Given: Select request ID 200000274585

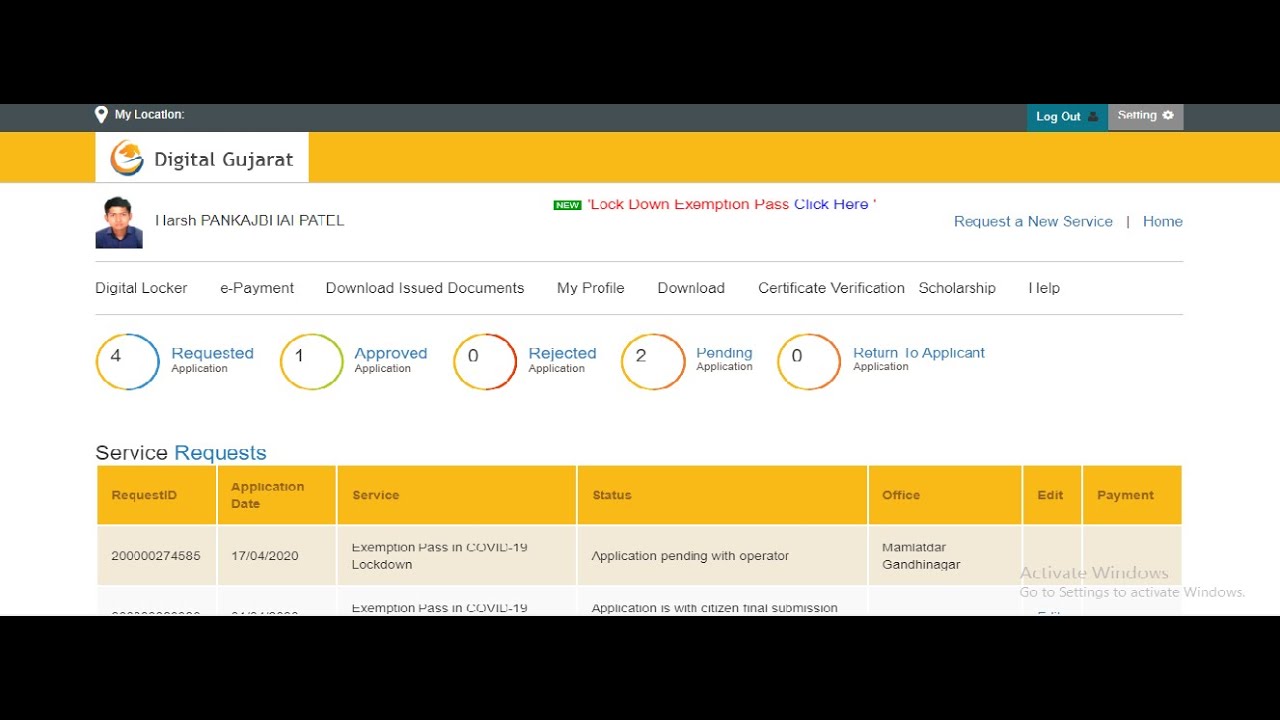Looking at the screenshot, I should pyautogui.click(x=156, y=556).
